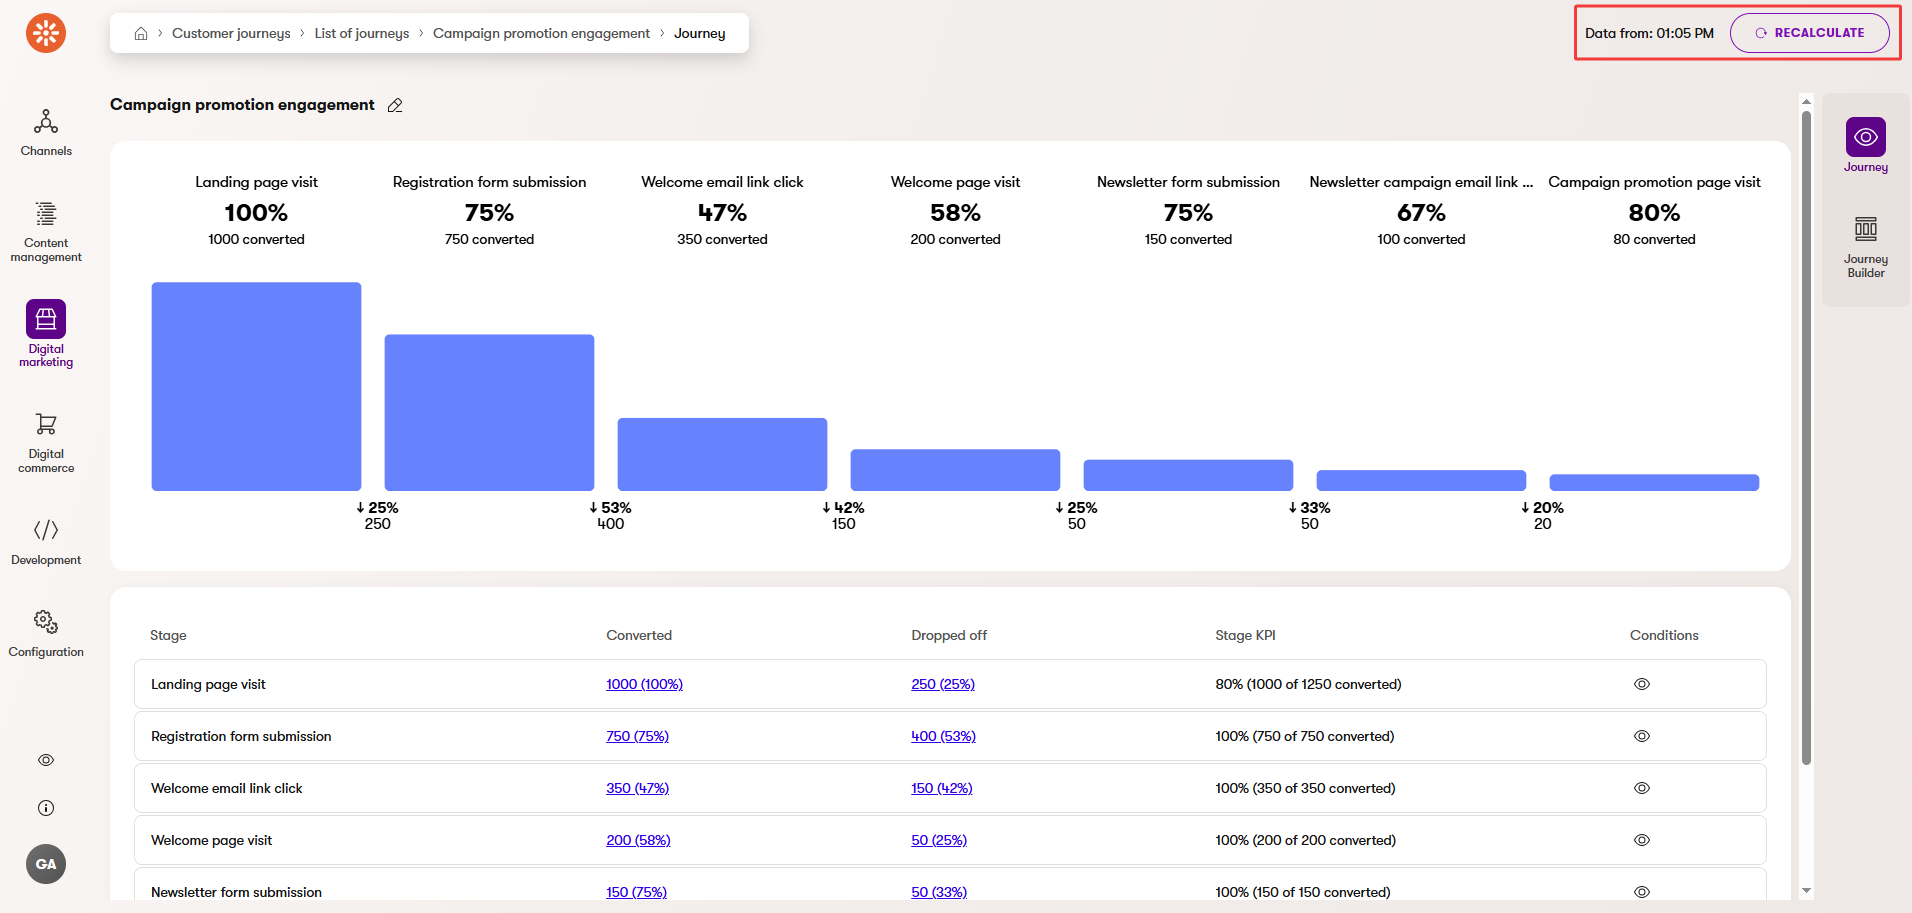Show conditions for Landing page visit row
This screenshot has height=913, width=1912.
coord(1641,684)
